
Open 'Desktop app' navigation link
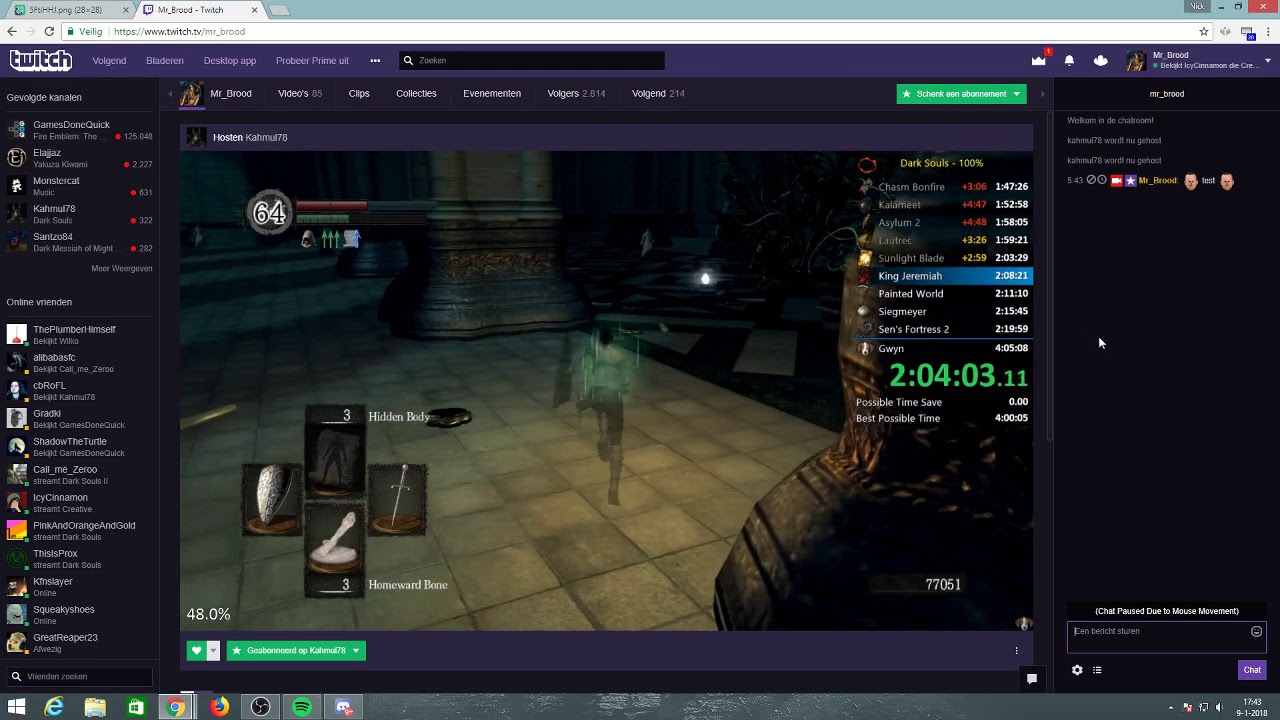230,60
